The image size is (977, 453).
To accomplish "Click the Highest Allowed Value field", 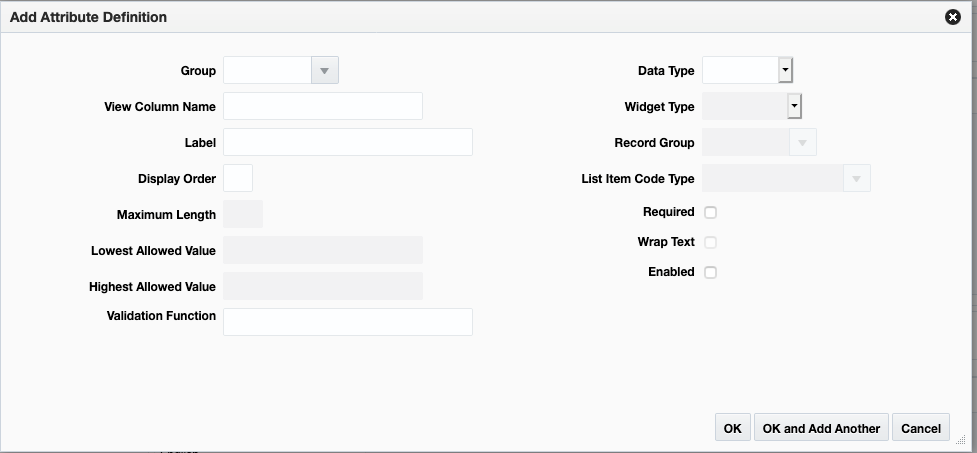I will [323, 286].
